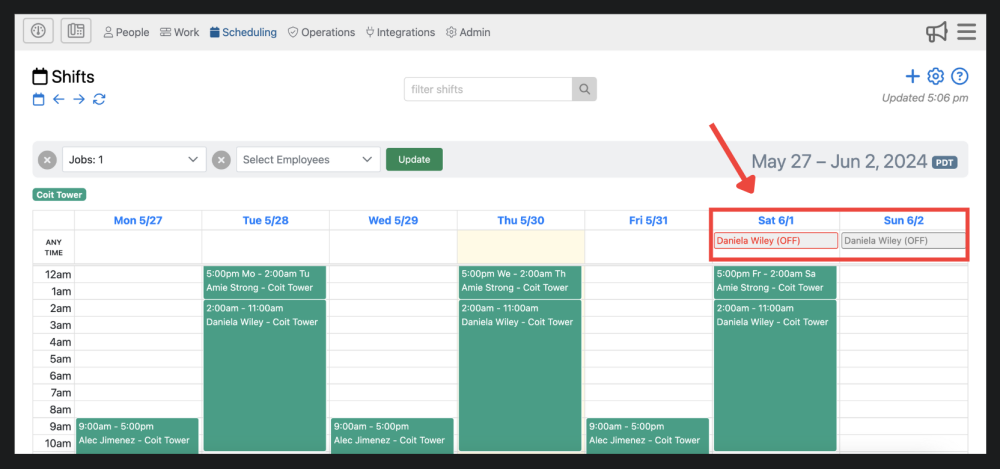Viewport: 1000px width, 469px height.
Task: Open the Operations menu
Action: pyautogui.click(x=321, y=32)
